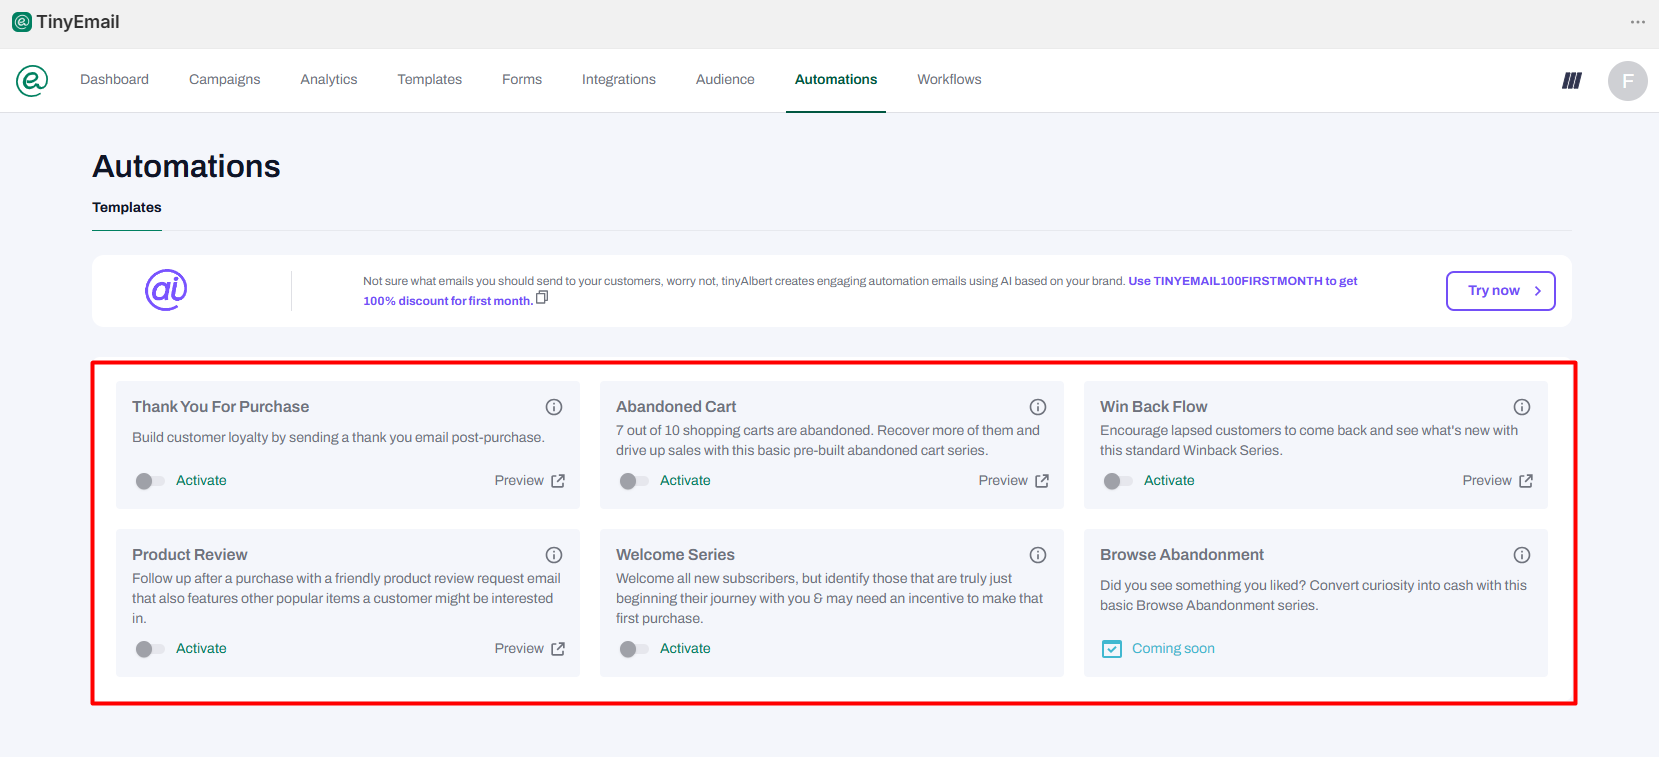Screen dimensions: 1659x757
Task: Click the TinyEmail app icon in the title bar
Action: click(x=22, y=22)
